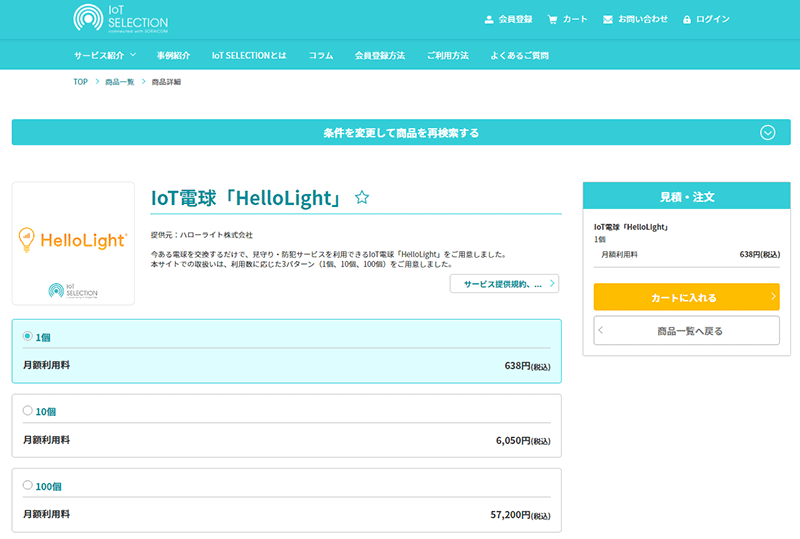Expand the サービス紹介 dropdown menu
The image size is (800, 539).
[105, 55]
